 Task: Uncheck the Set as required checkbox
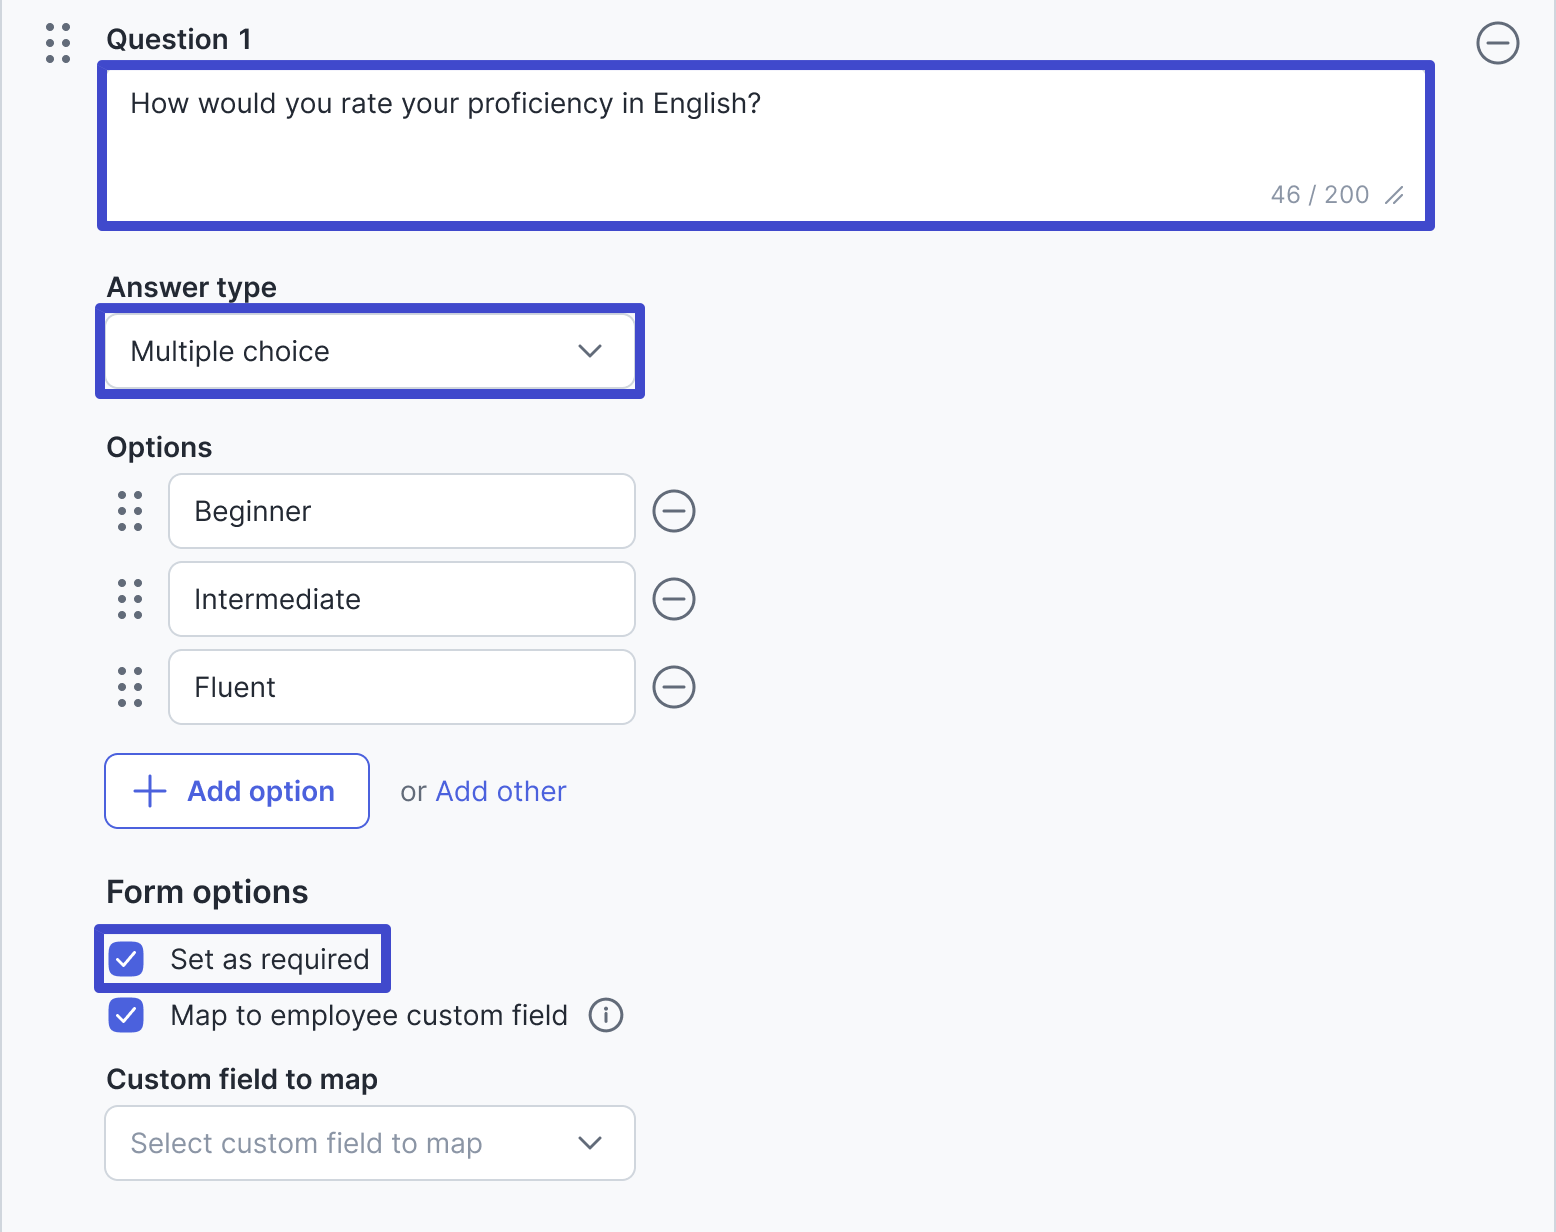click(126, 959)
